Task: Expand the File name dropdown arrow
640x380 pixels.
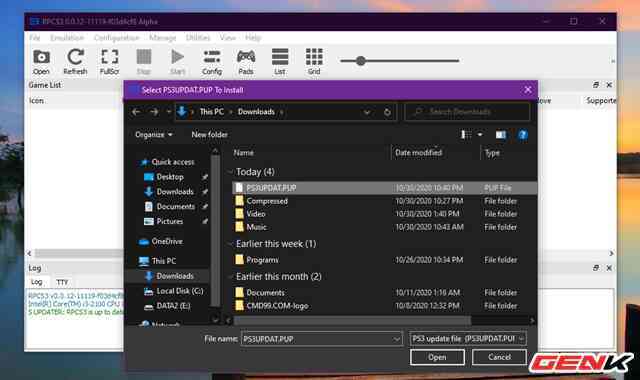Action: (x=396, y=339)
